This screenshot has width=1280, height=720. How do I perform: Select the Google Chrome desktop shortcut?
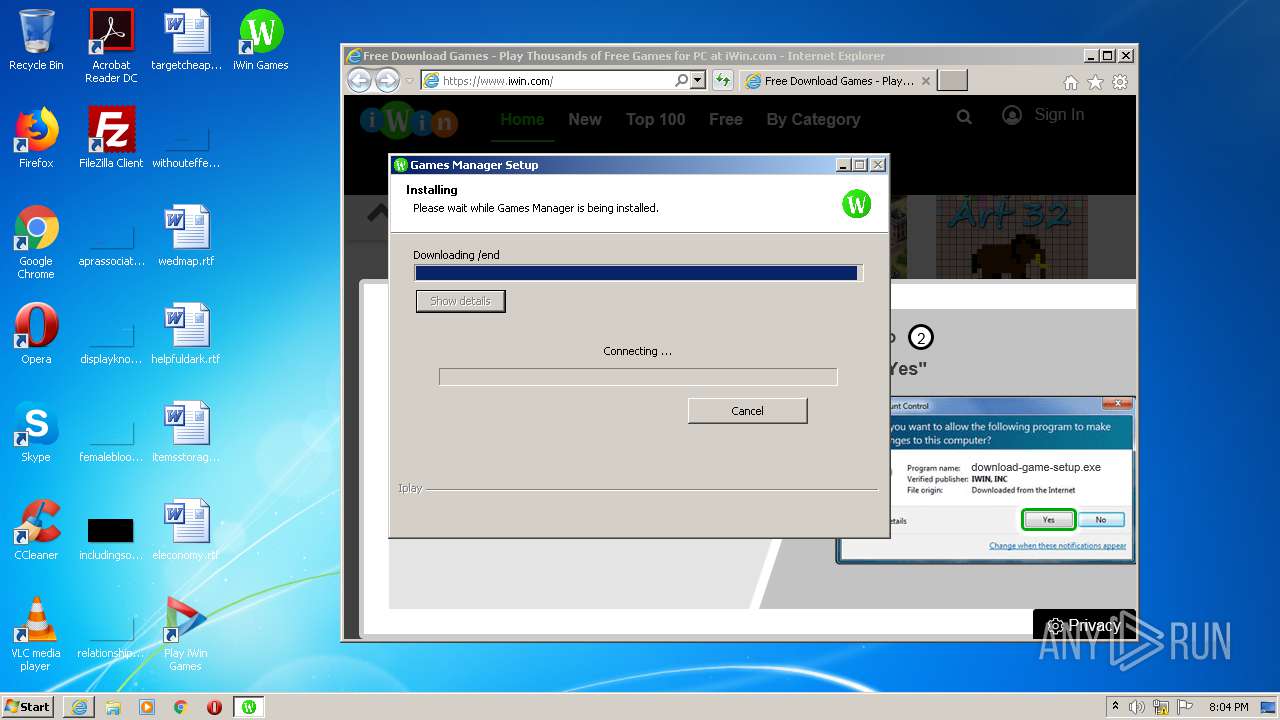(36, 242)
